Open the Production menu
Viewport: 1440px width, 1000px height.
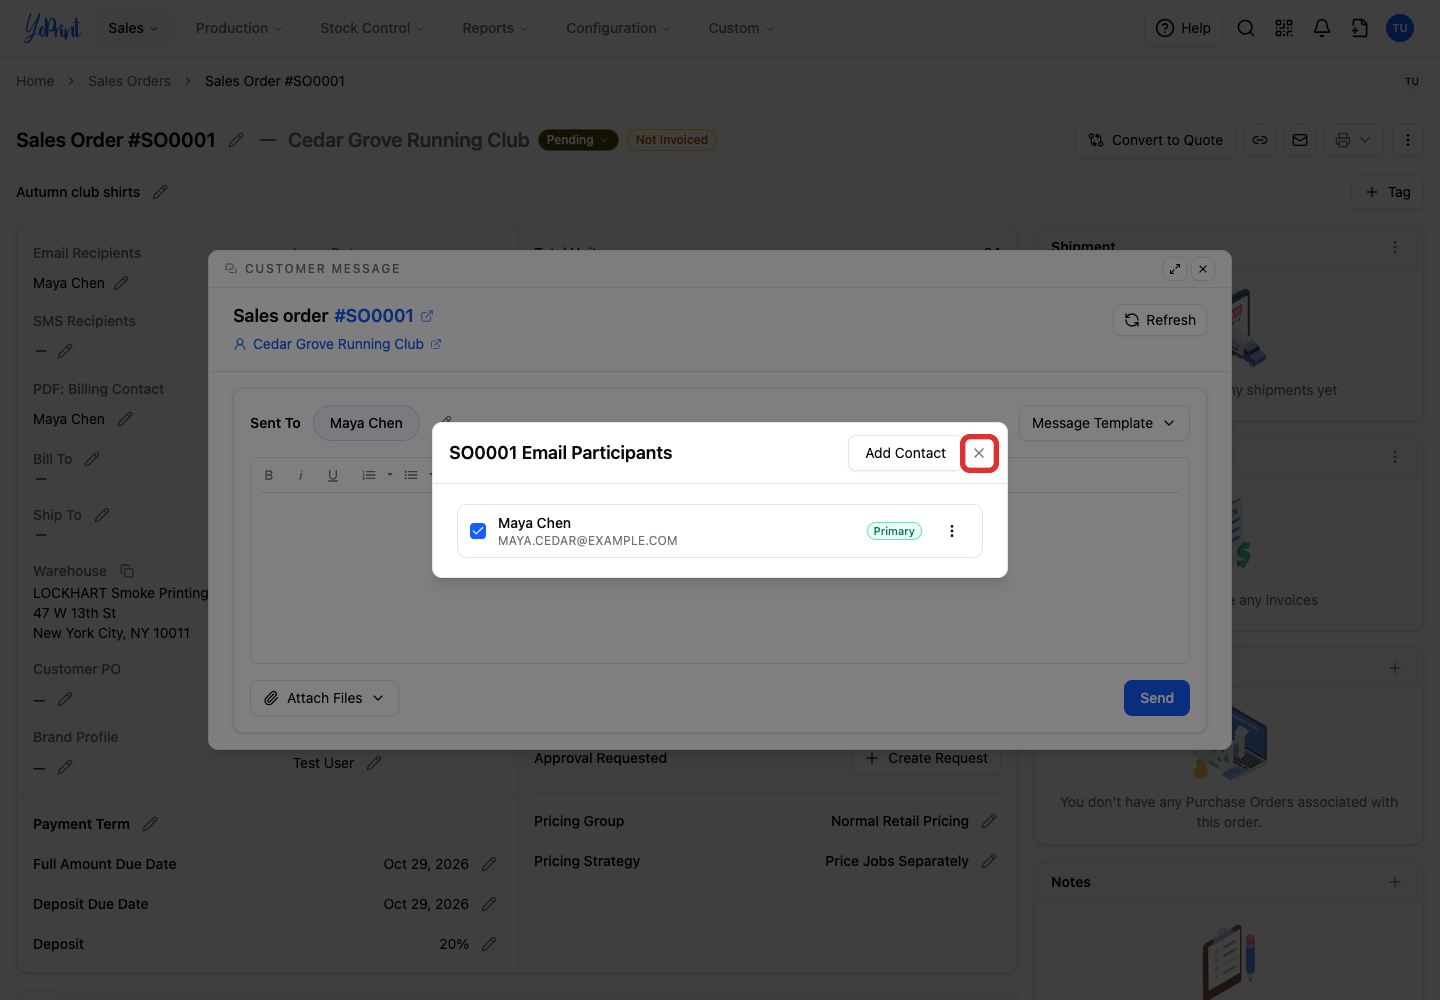point(239,28)
